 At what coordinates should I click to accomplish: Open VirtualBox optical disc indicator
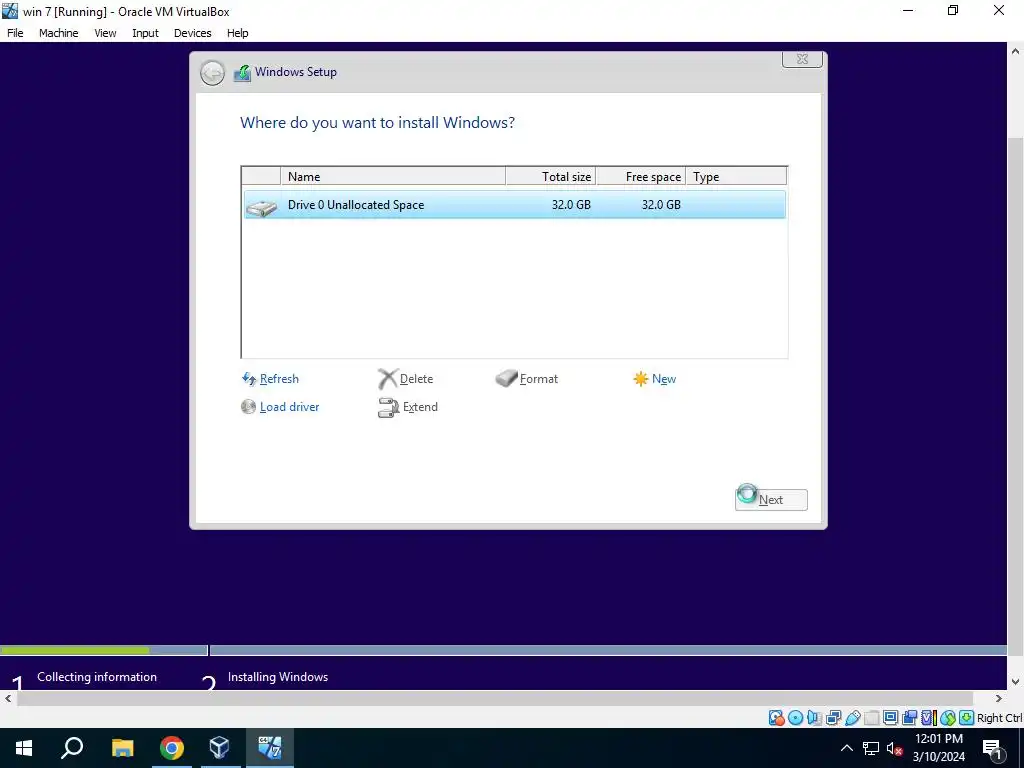(795, 718)
